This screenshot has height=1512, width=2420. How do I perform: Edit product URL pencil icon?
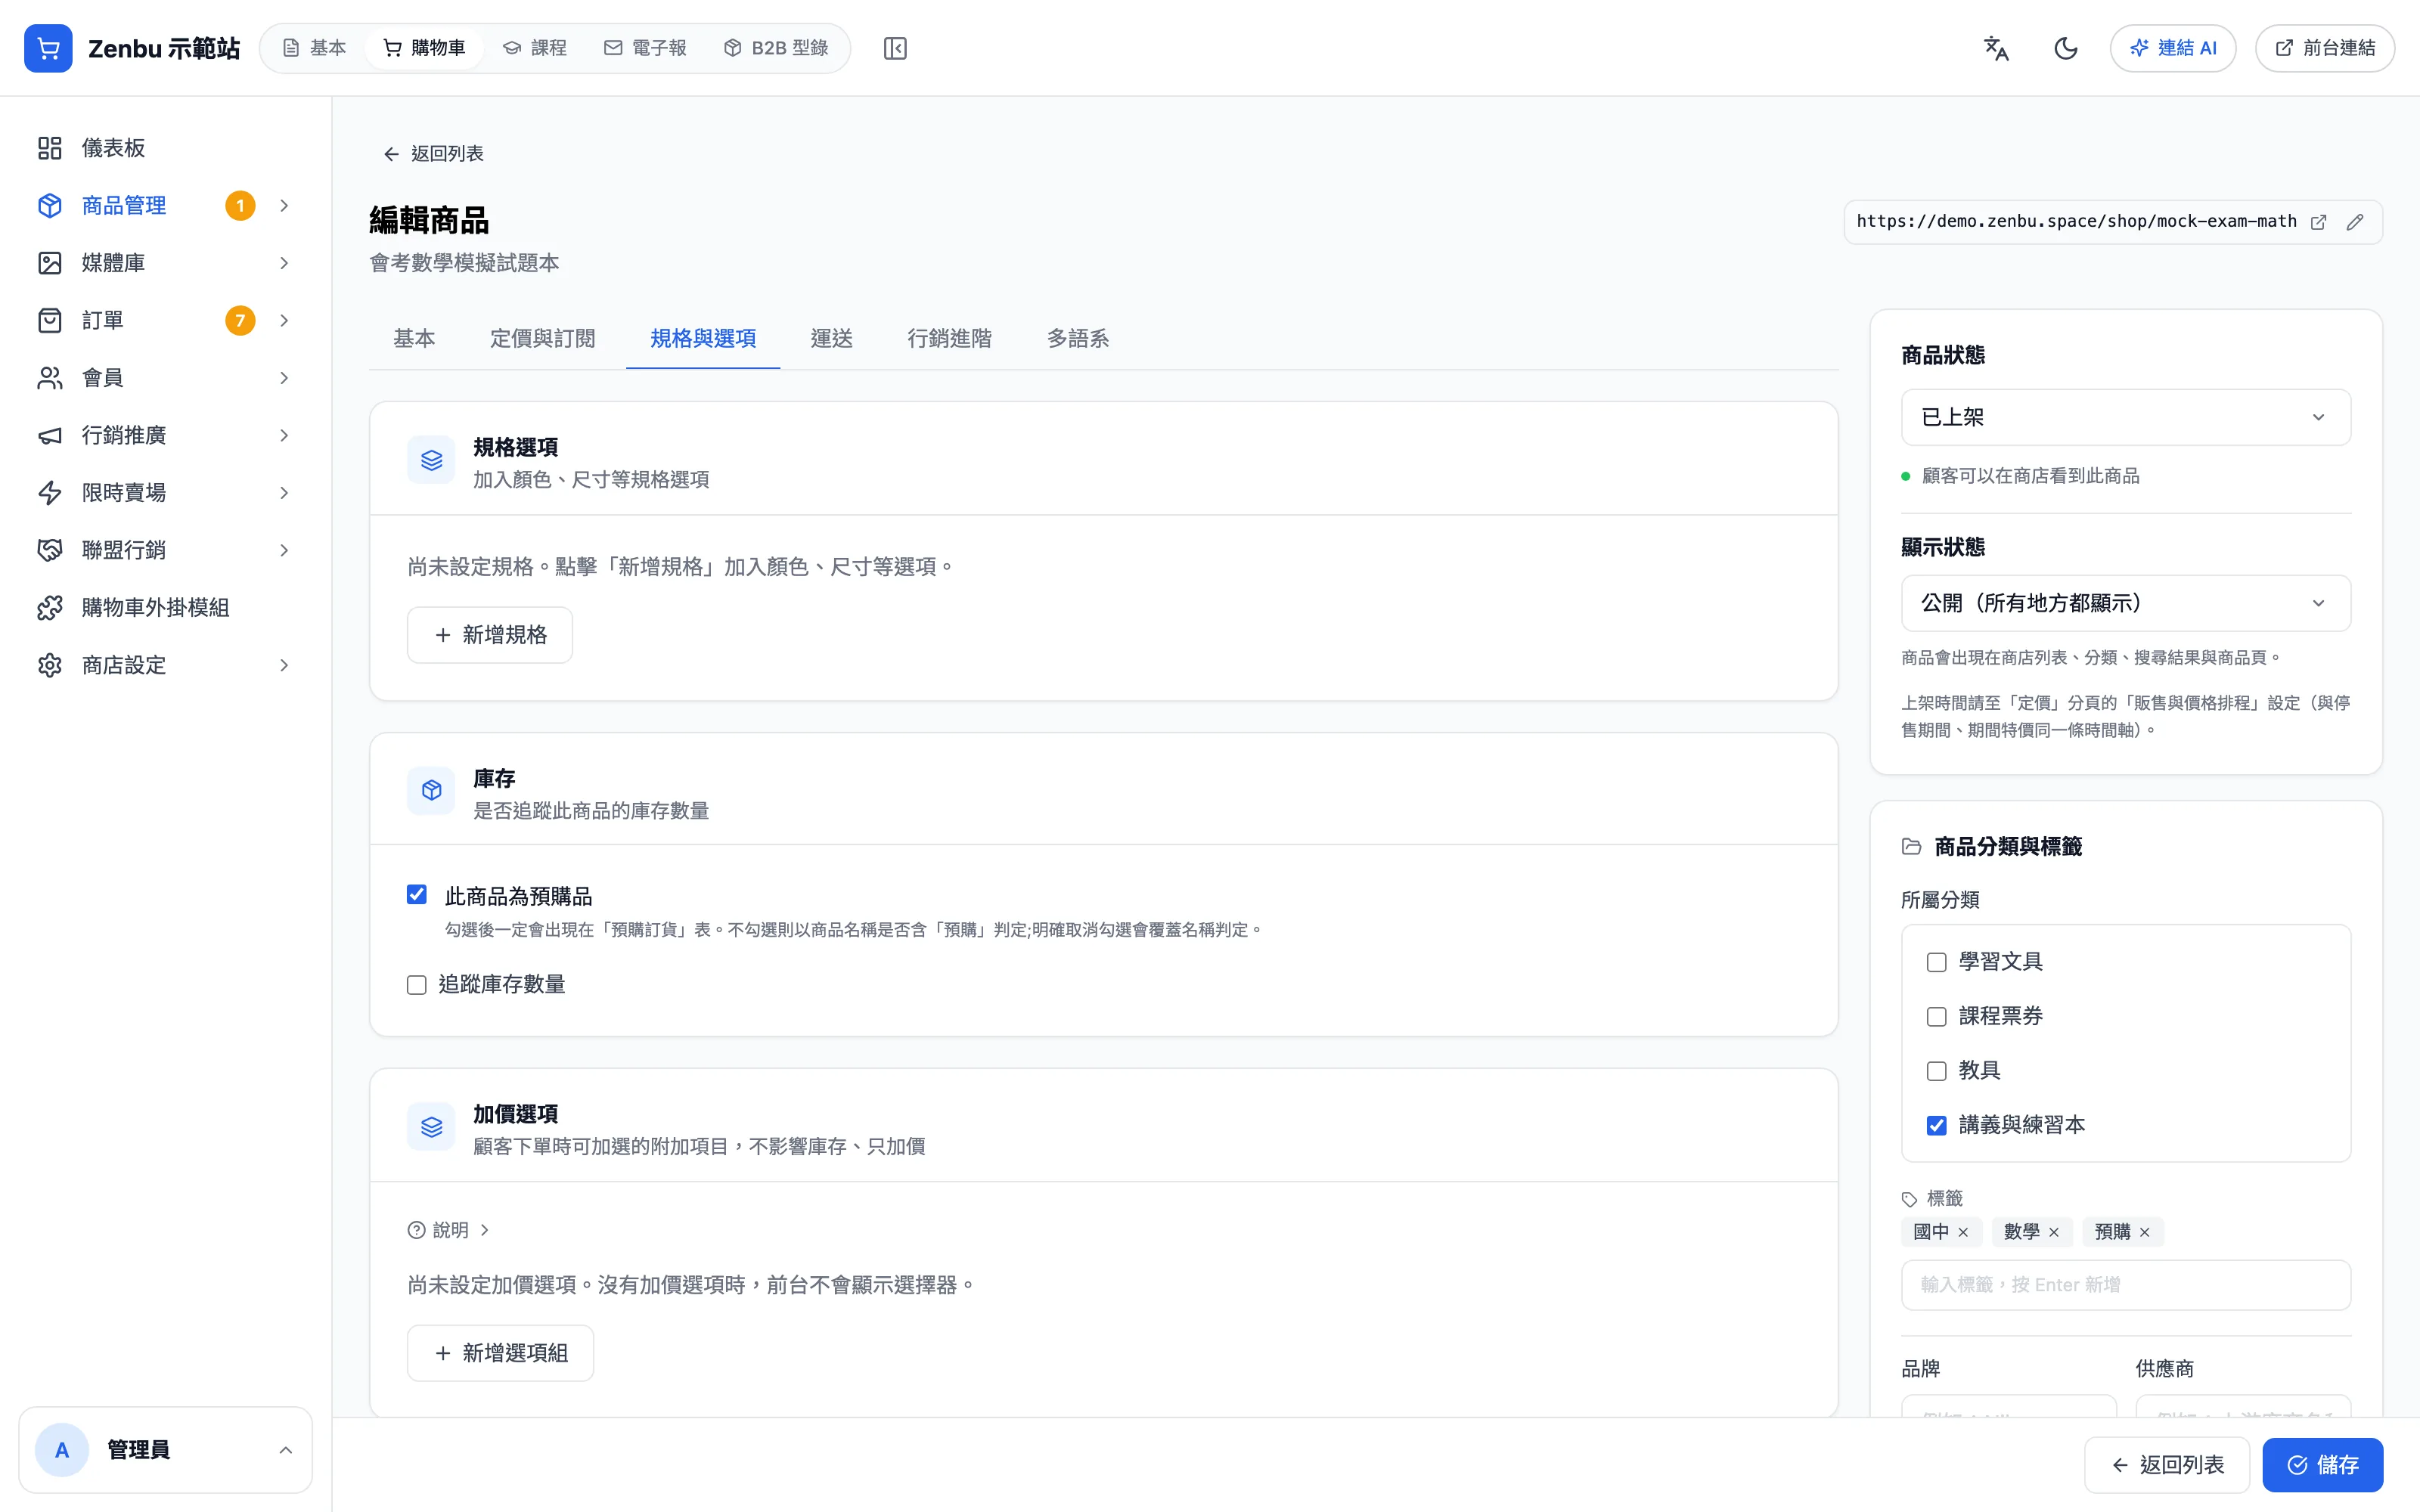coord(2355,222)
